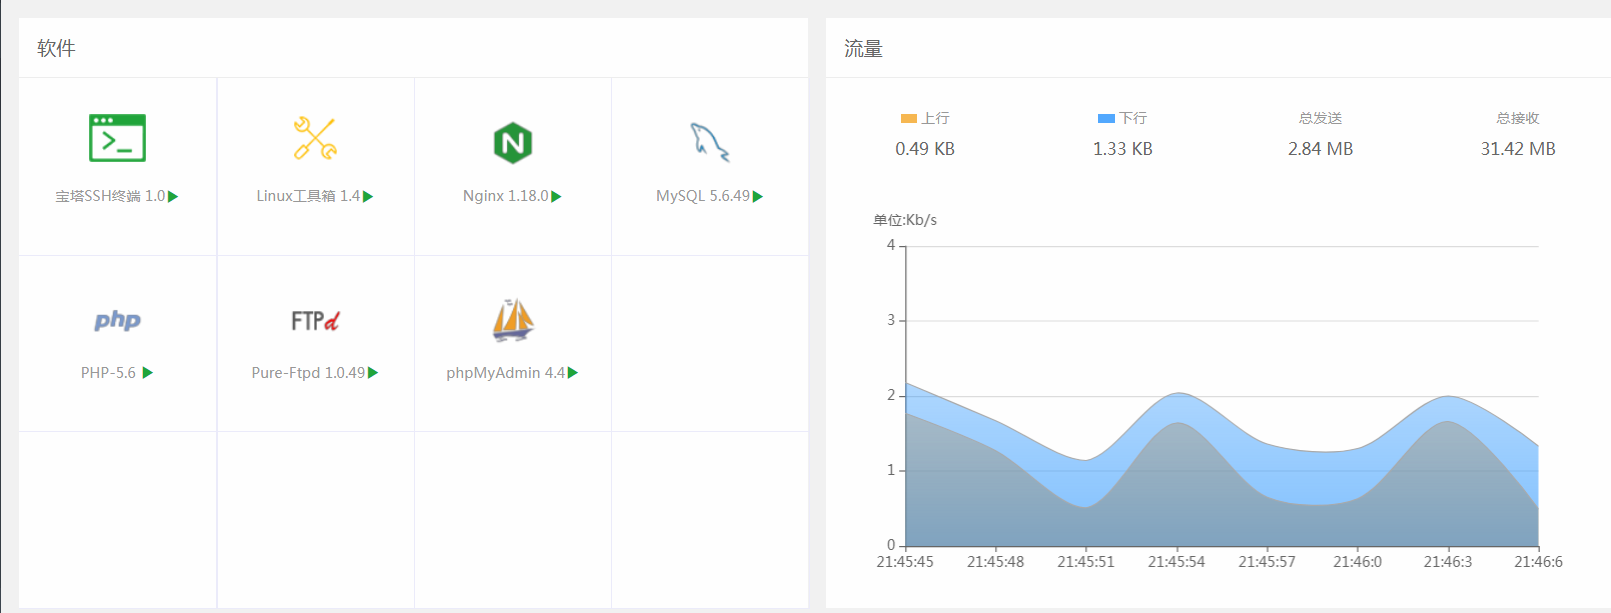
Task: Click the green arrow next to Linux工具箱 1.4
Action: click(x=368, y=196)
